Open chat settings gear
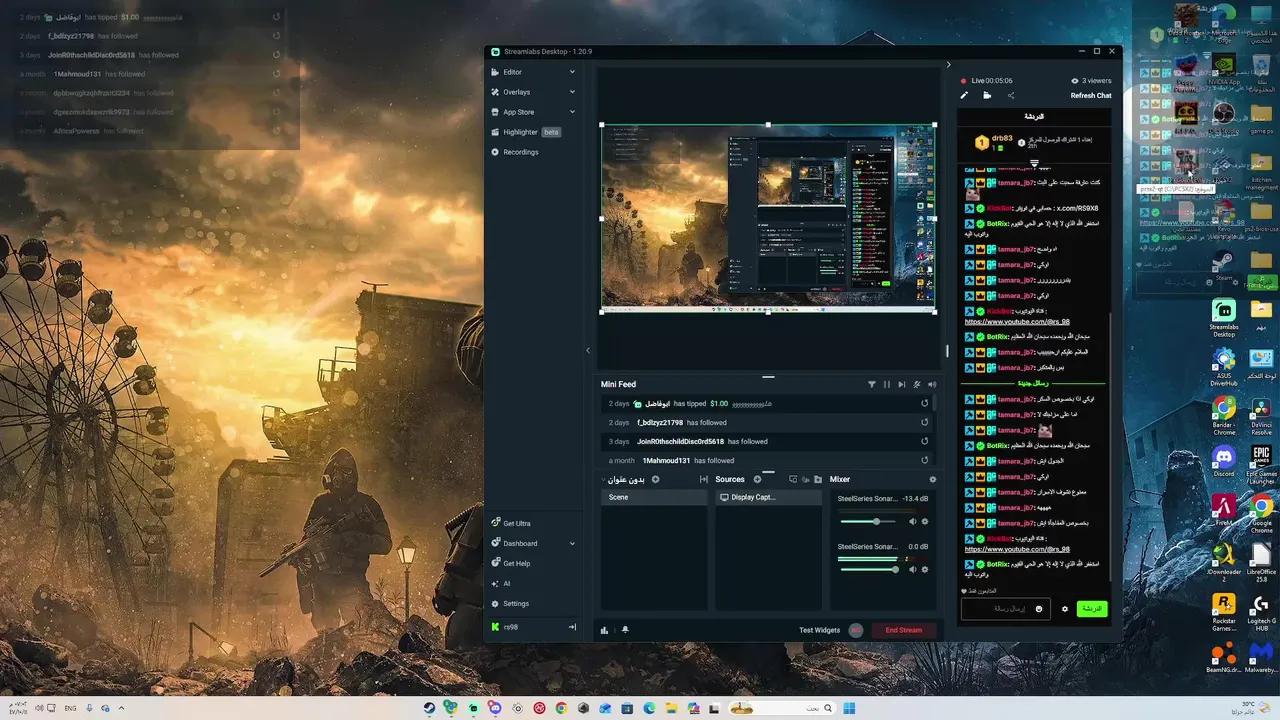The image size is (1280, 720). [x=1065, y=608]
